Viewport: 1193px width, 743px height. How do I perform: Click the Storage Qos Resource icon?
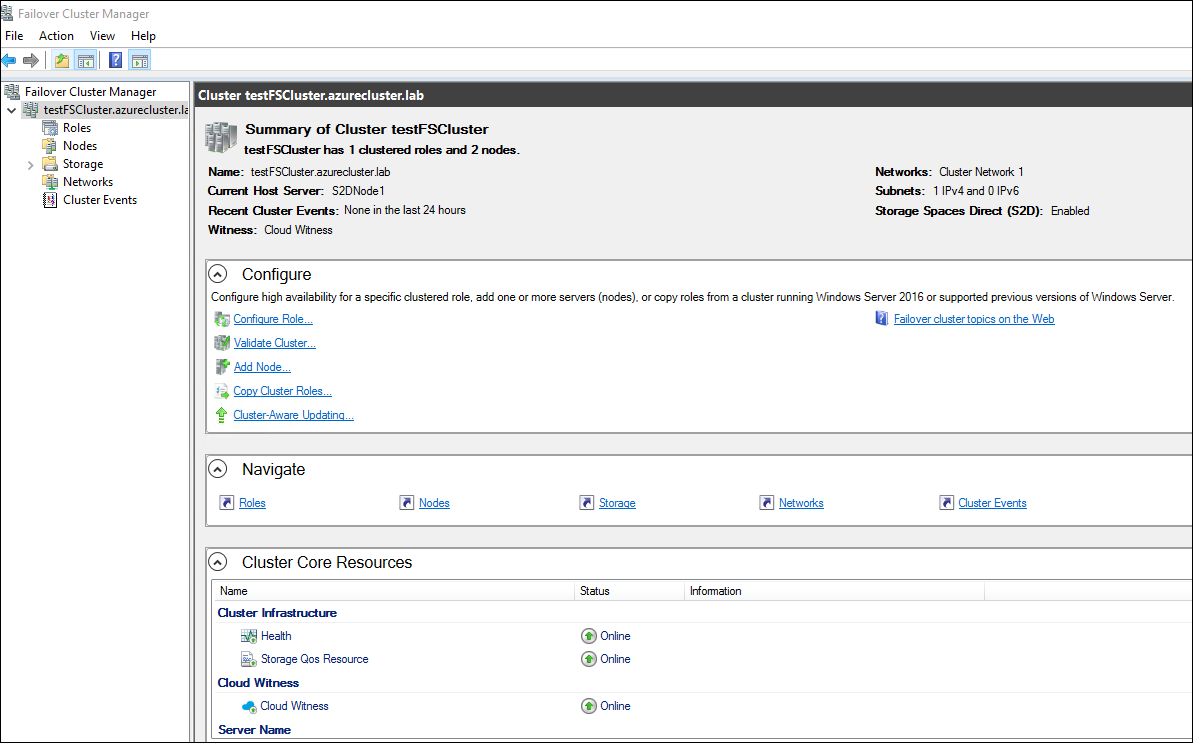pyautogui.click(x=249, y=659)
